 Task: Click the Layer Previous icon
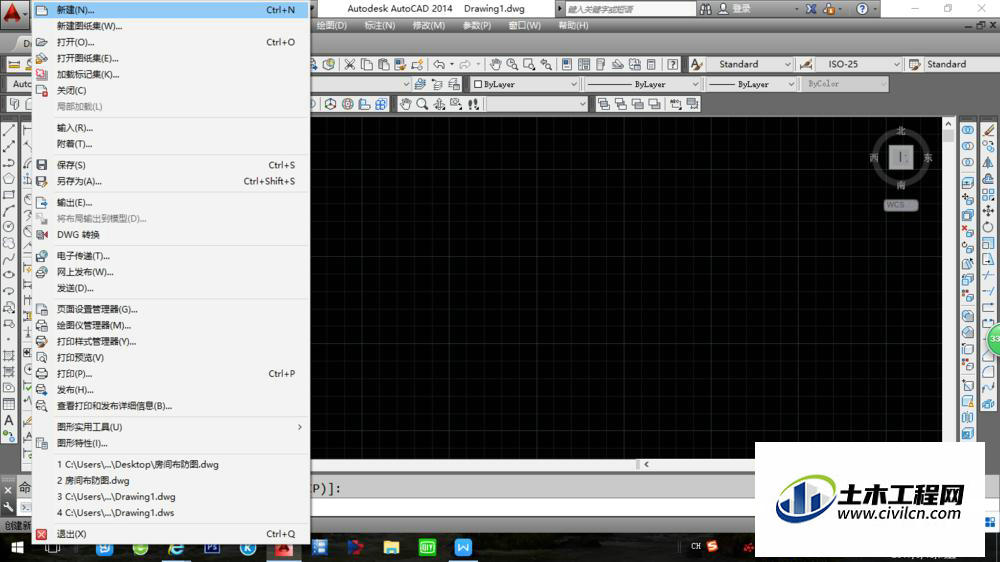(x=437, y=84)
